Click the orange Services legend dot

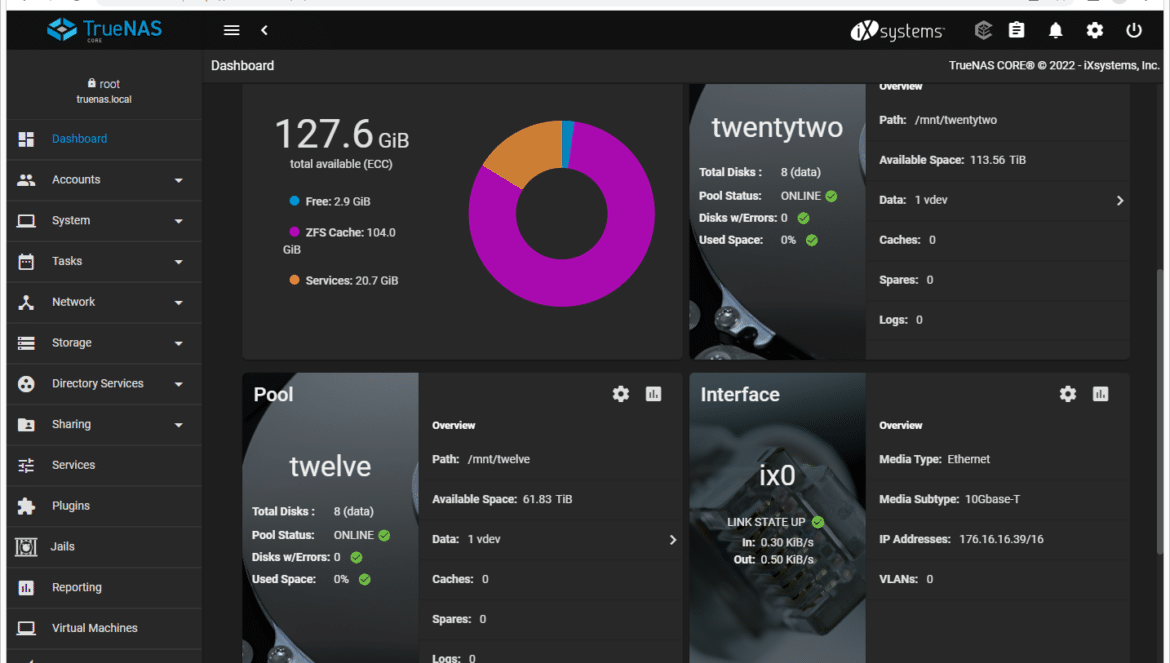tap(294, 280)
